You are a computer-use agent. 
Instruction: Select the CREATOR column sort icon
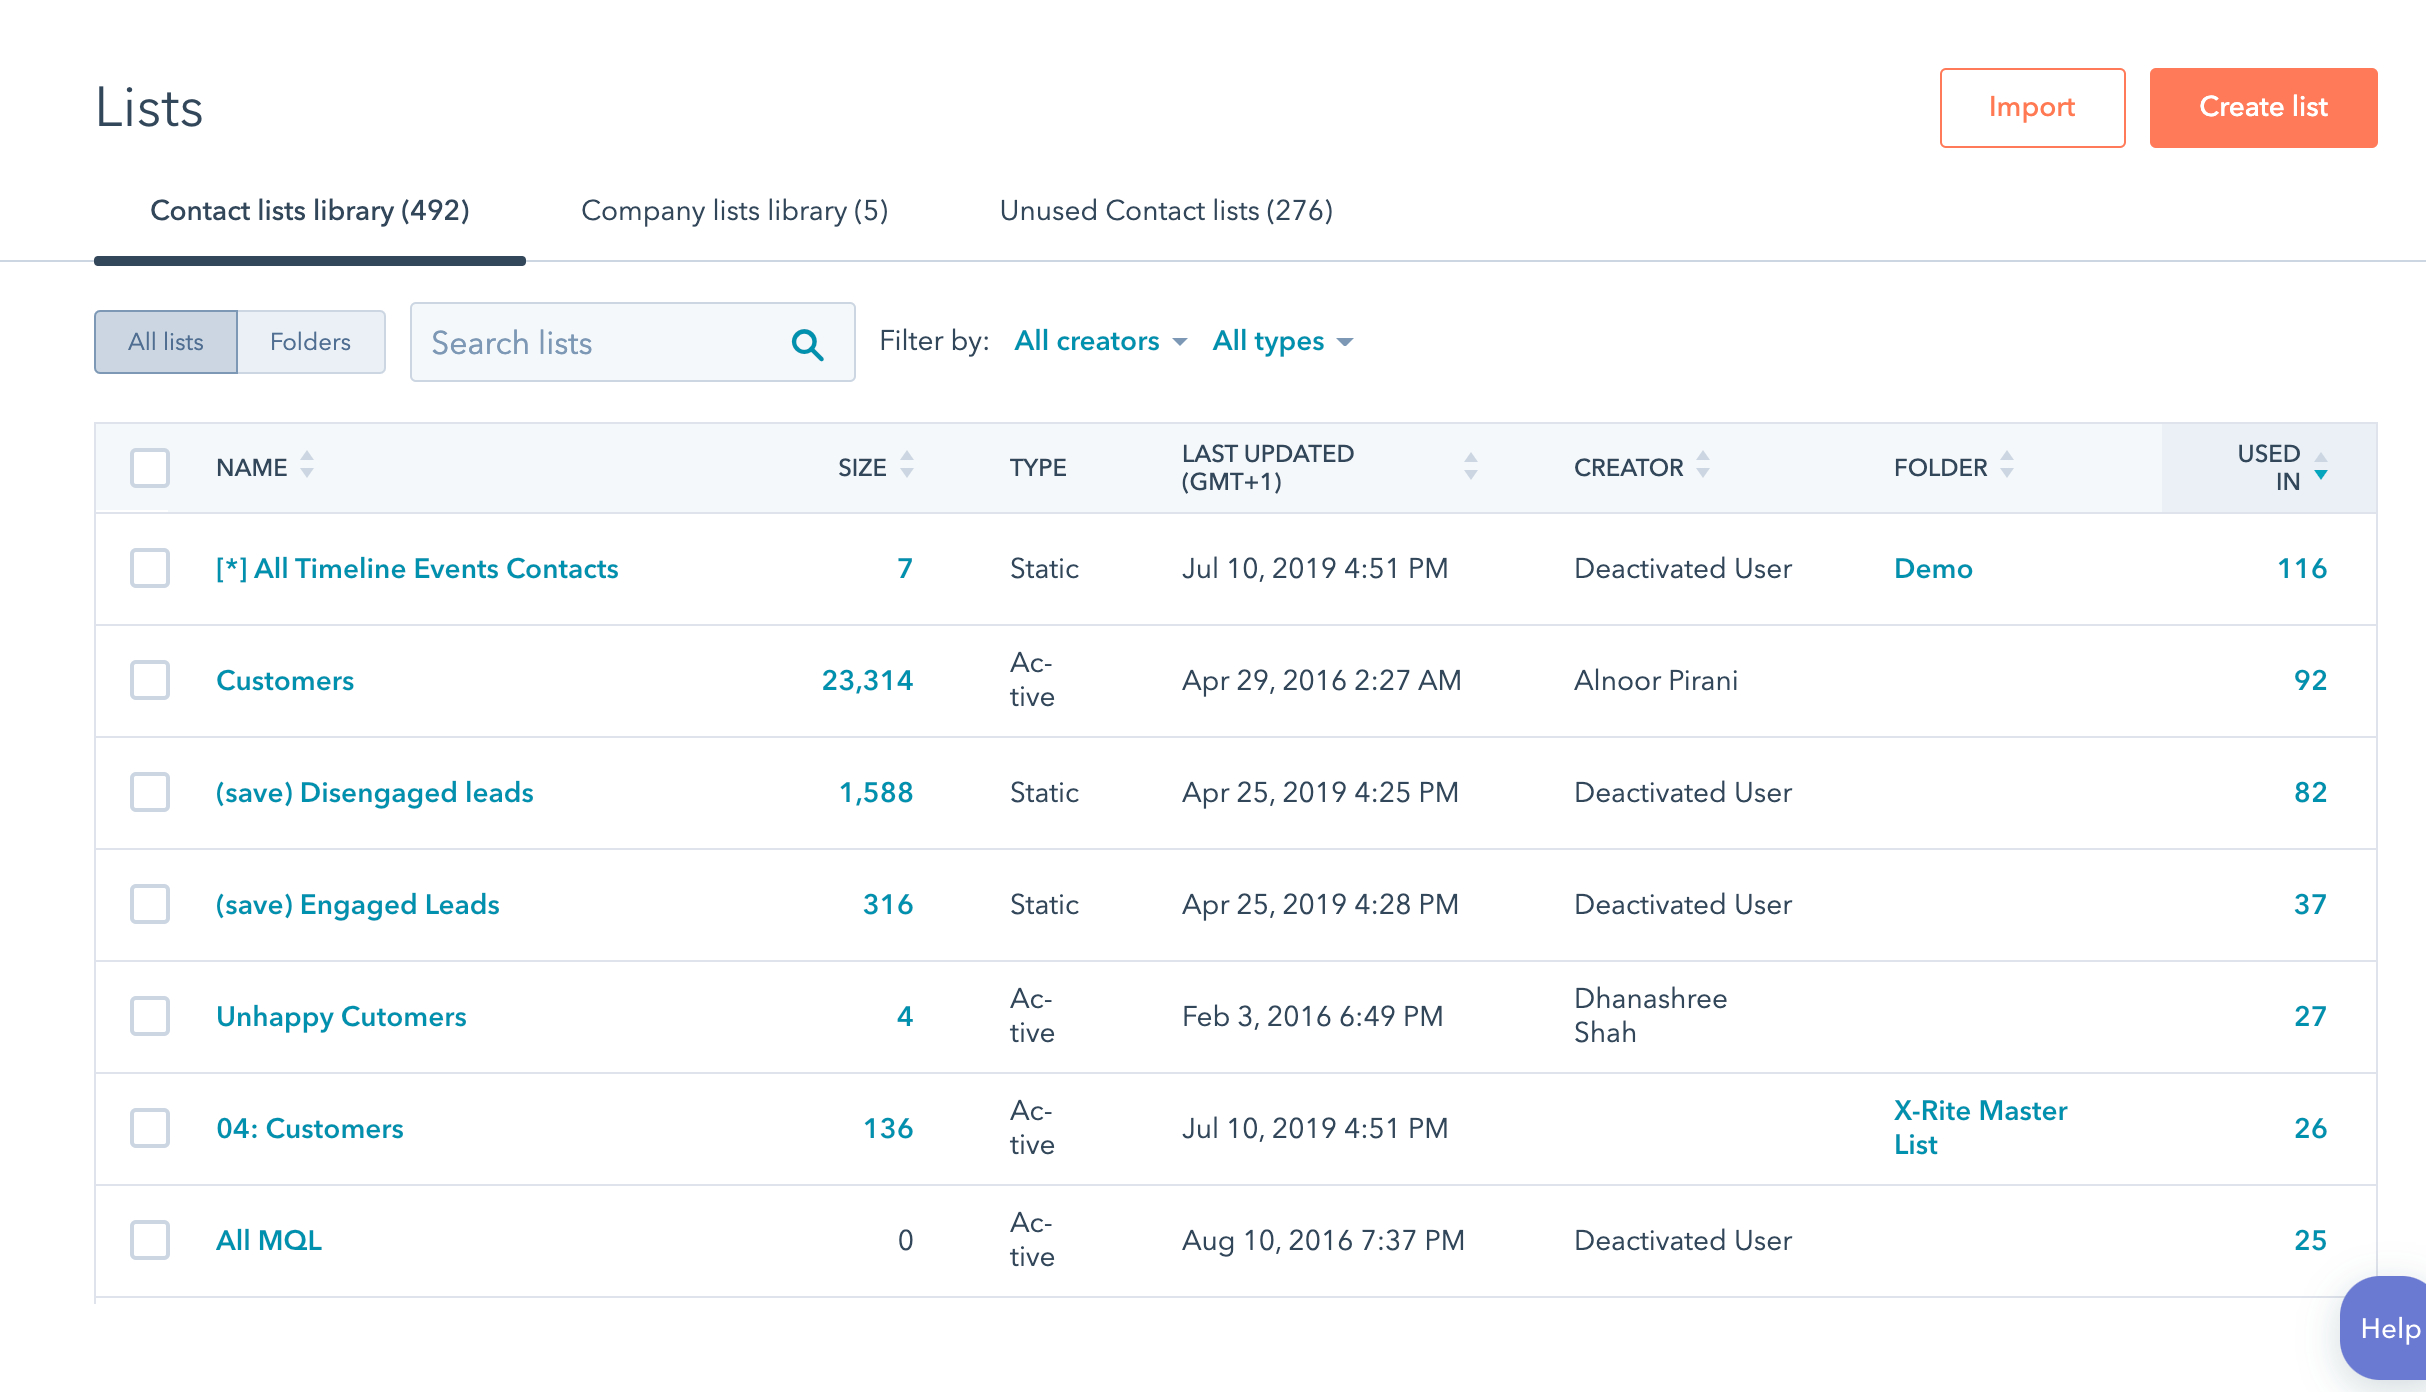tap(1706, 467)
